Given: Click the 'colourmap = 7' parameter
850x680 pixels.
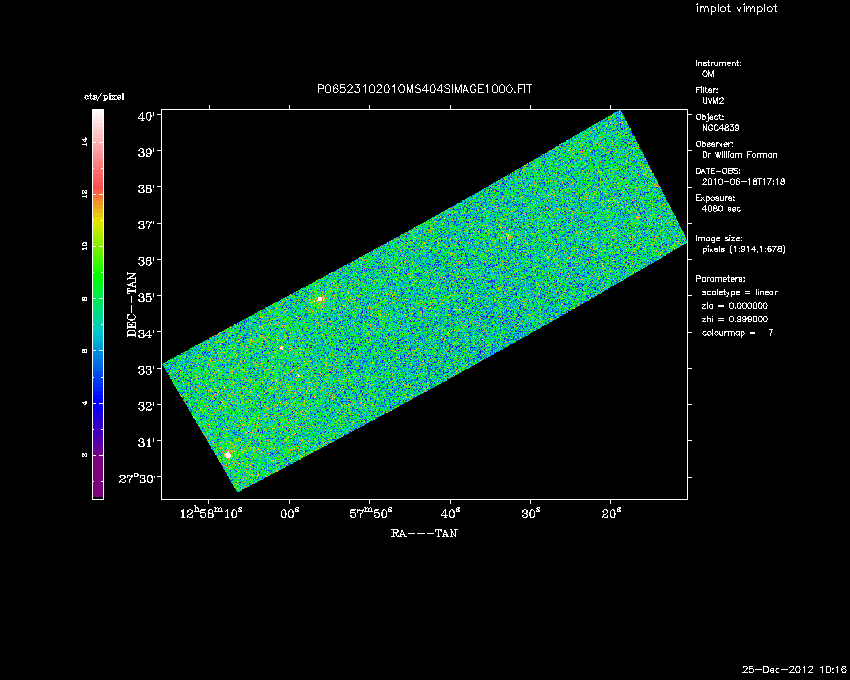Looking at the screenshot, I should tap(737, 332).
